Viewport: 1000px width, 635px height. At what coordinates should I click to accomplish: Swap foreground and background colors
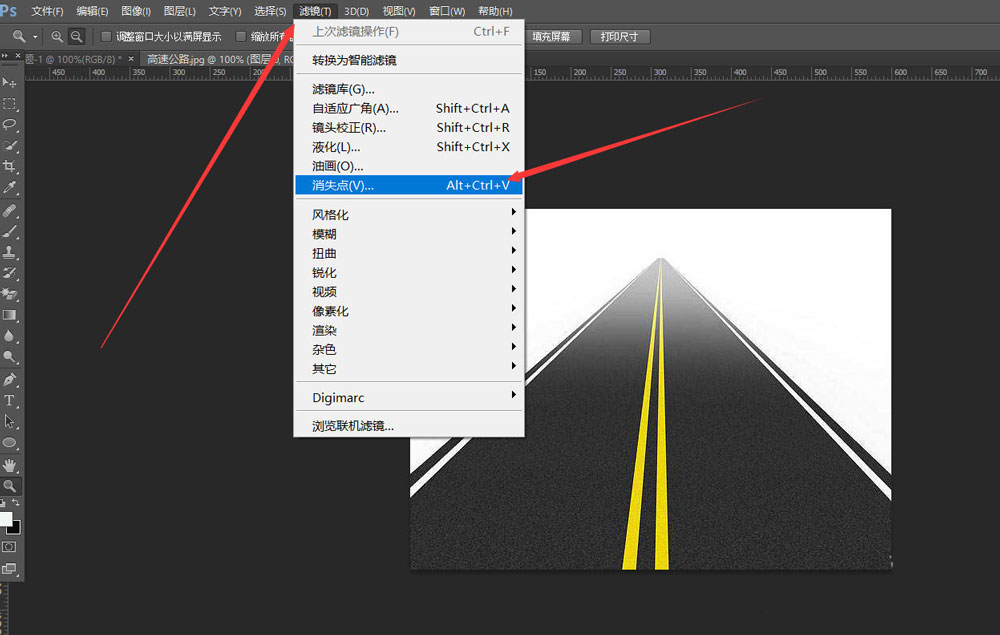(16, 503)
